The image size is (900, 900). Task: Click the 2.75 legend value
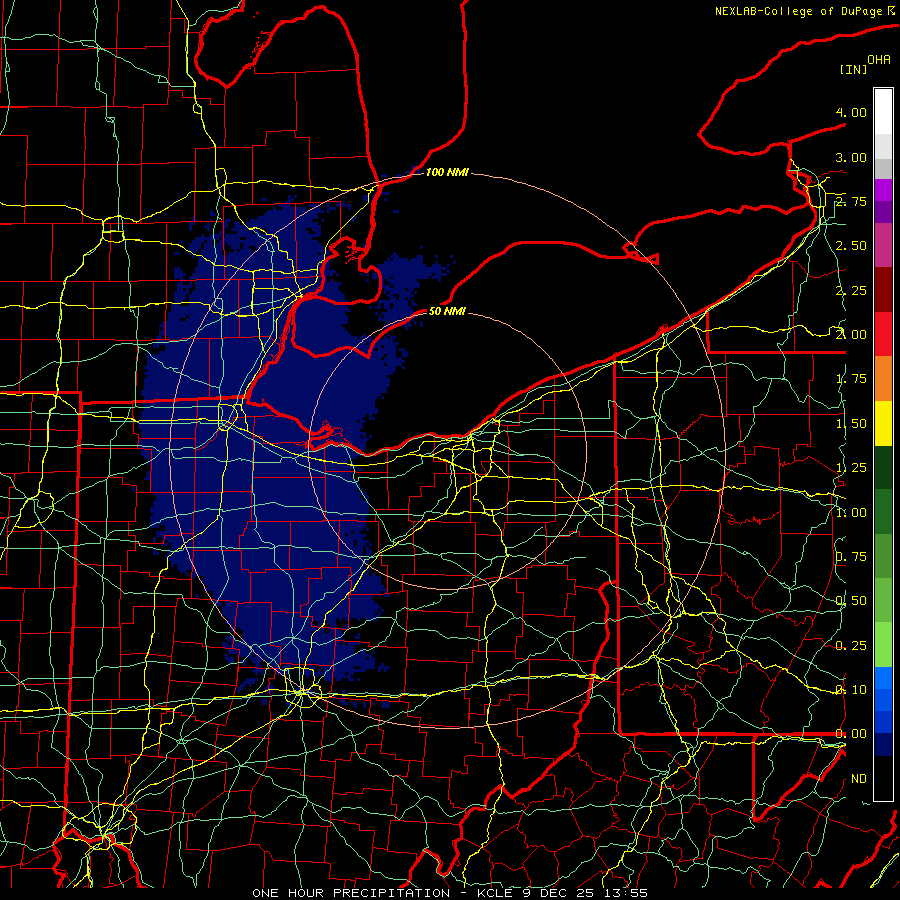tap(851, 201)
